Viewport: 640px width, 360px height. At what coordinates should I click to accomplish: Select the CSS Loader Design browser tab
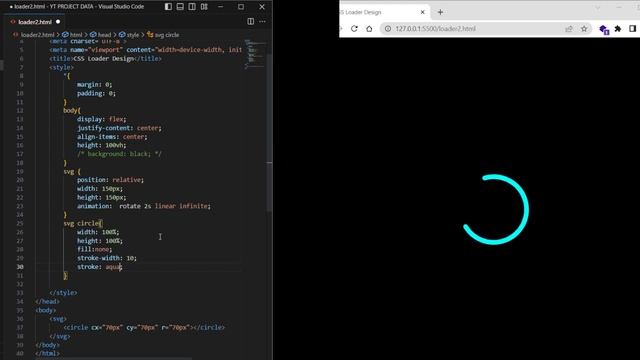click(384, 12)
